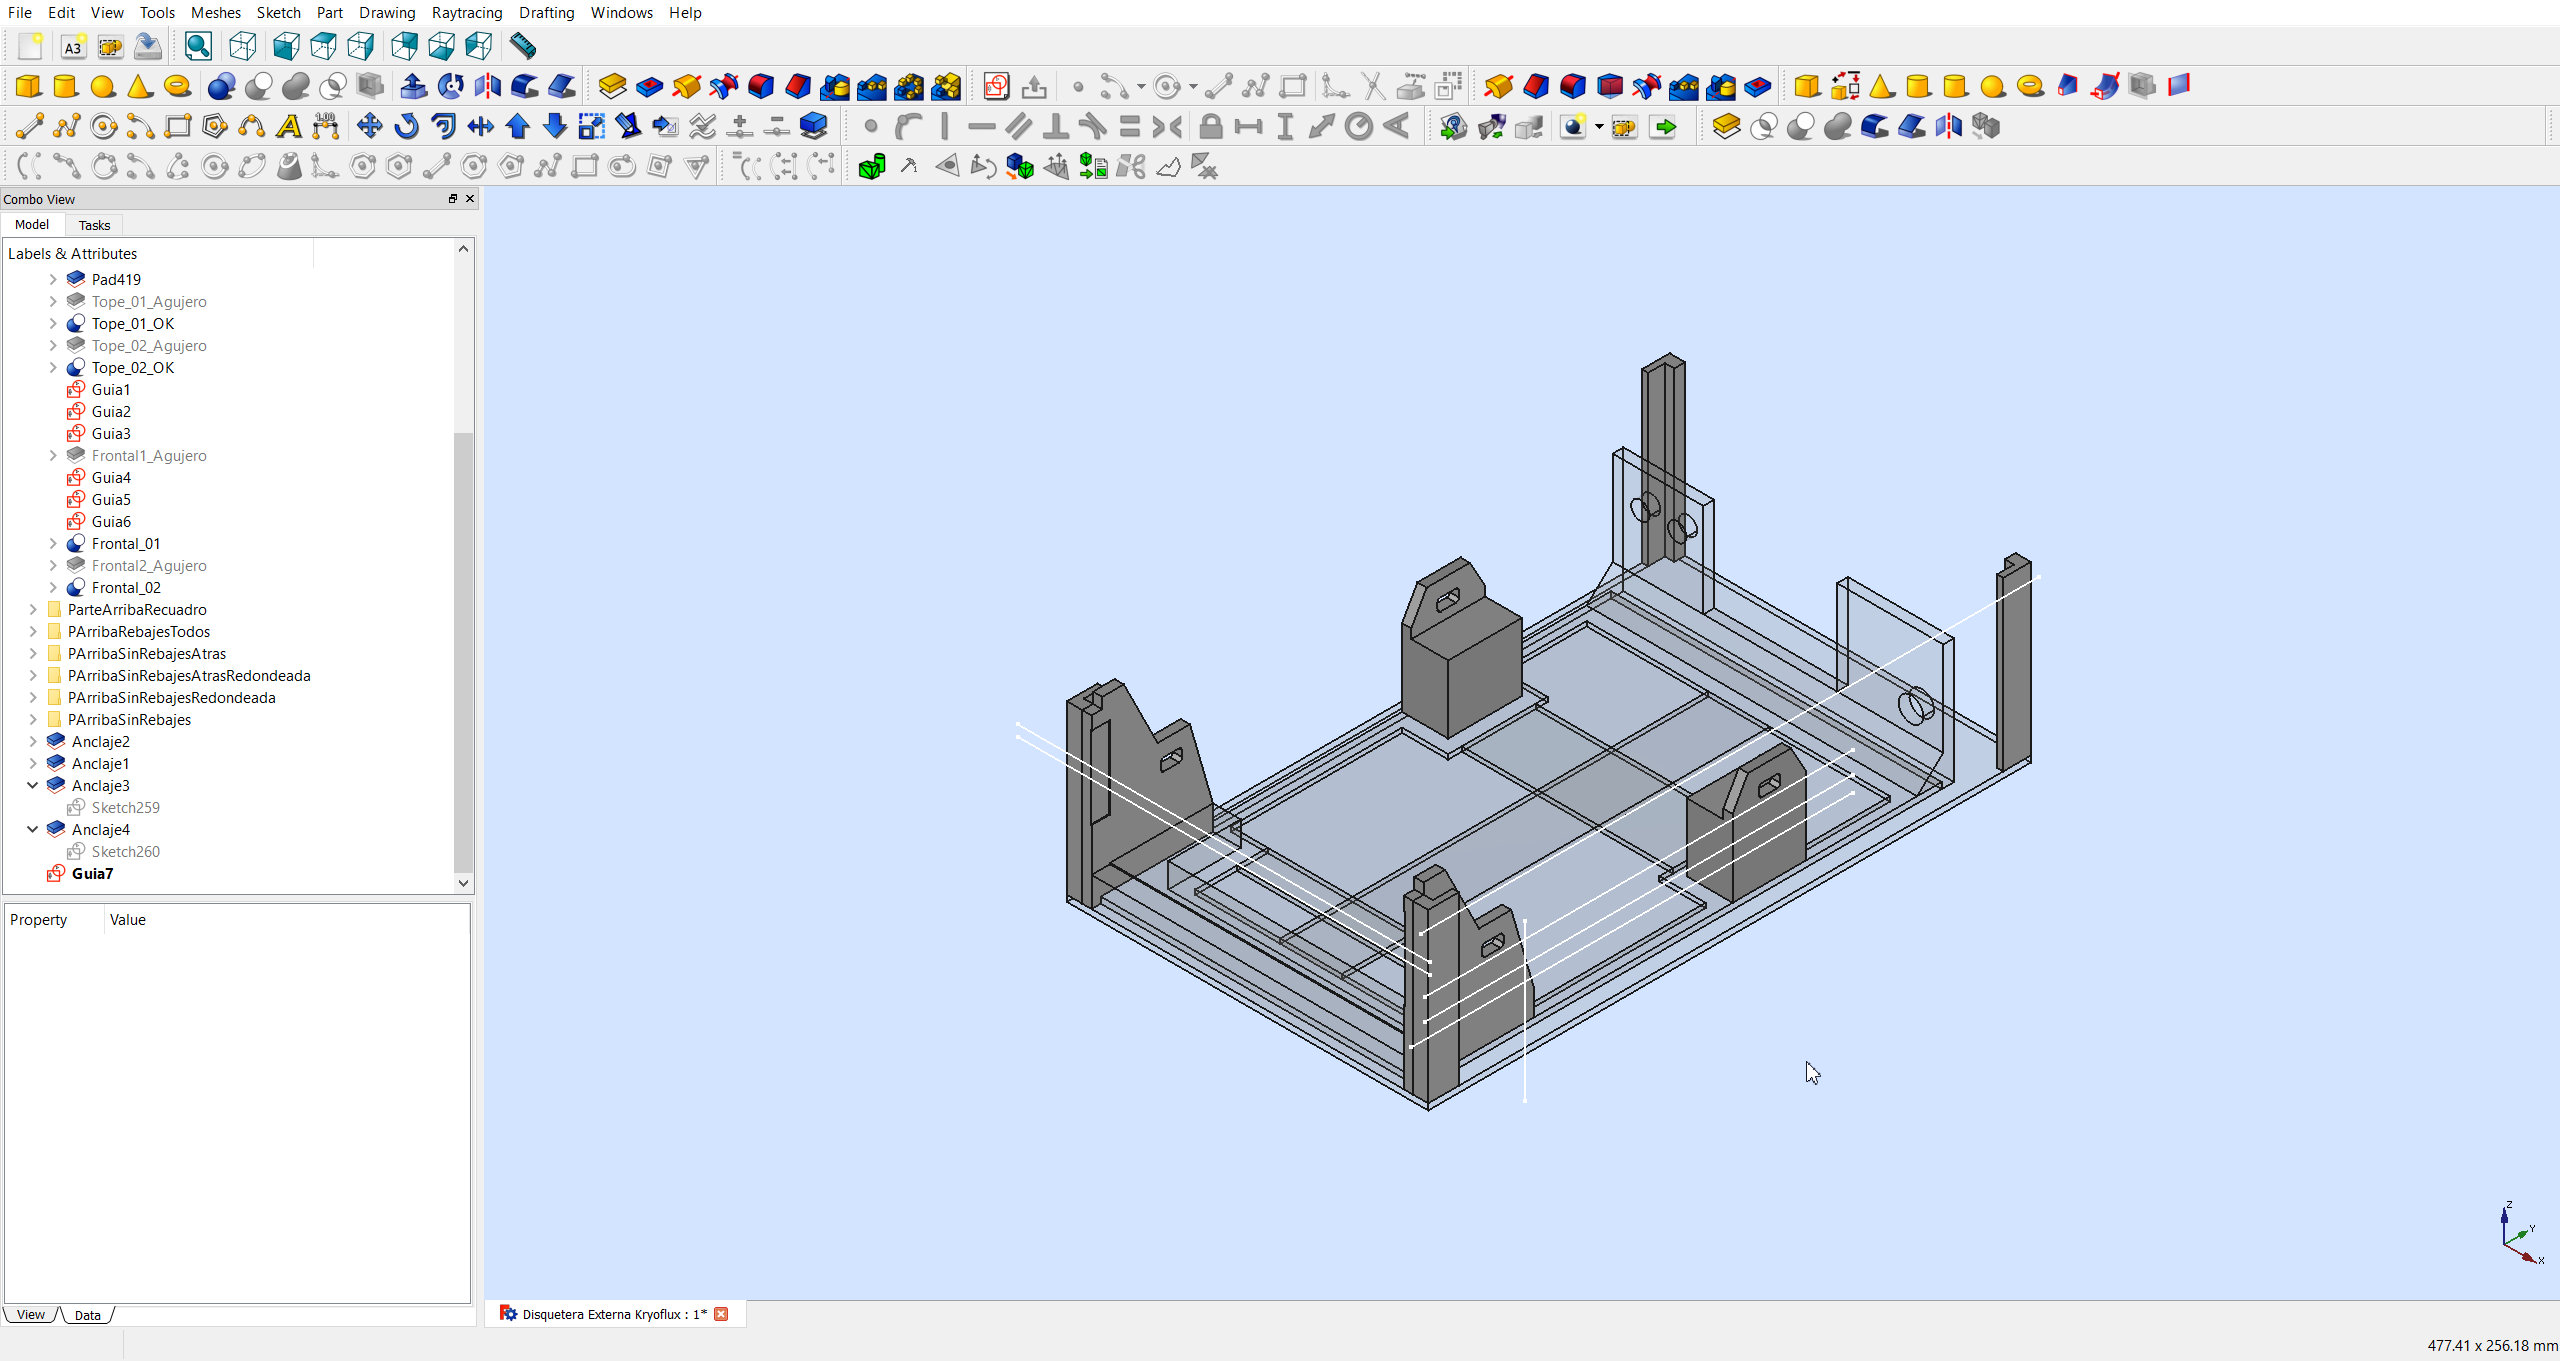Expand the Pad419 tree node
2560x1361 pixels.
coord(53,279)
